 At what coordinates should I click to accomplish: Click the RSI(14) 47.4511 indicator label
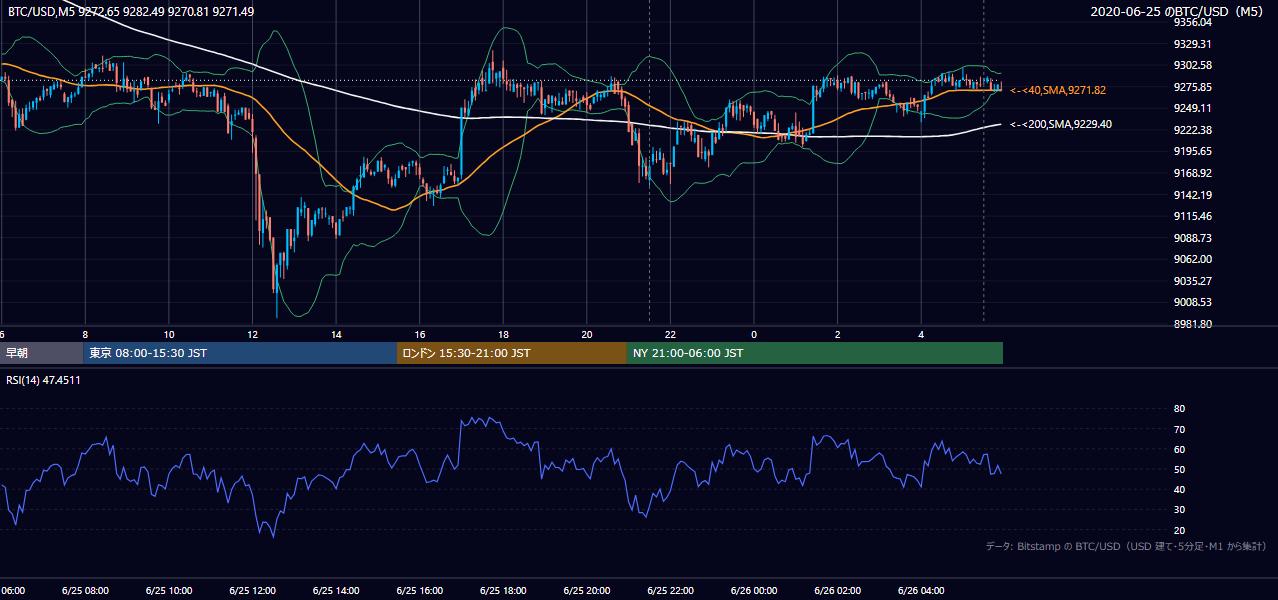click(x=43, y=380)
